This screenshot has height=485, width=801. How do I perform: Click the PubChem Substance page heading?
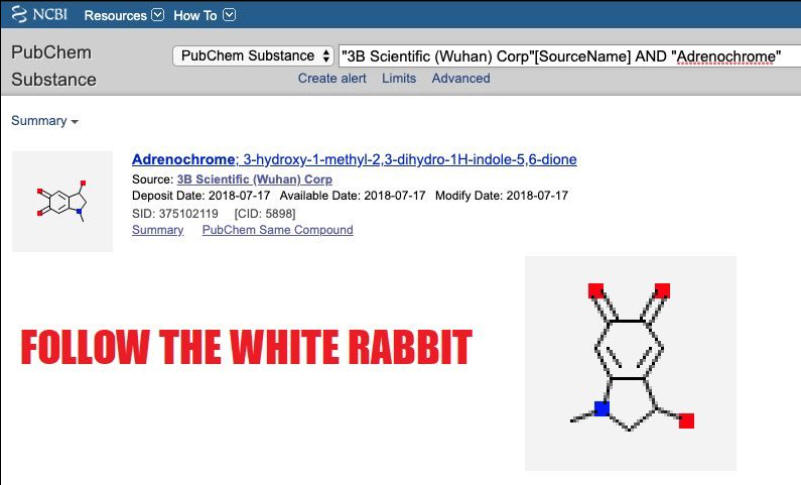[54, 66]
